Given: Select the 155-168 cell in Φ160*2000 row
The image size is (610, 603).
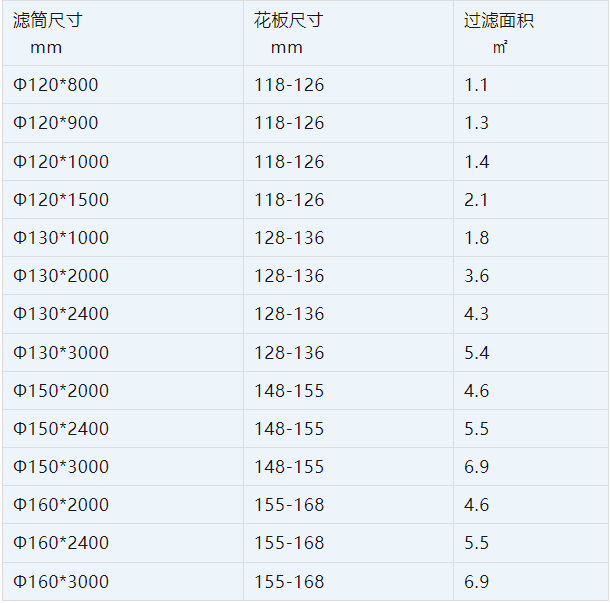Looking at the screenshot, I should tap(289, 505).
